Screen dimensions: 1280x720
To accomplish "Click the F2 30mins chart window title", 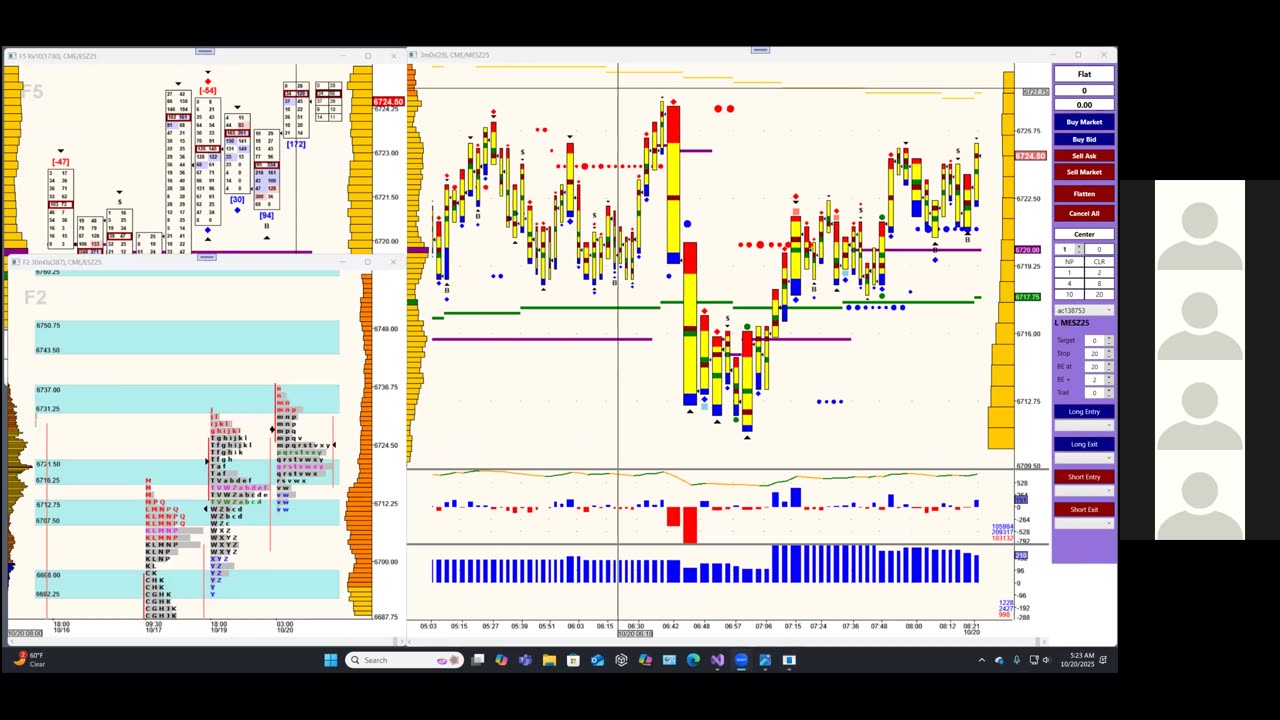I will [x=62, y=262].
